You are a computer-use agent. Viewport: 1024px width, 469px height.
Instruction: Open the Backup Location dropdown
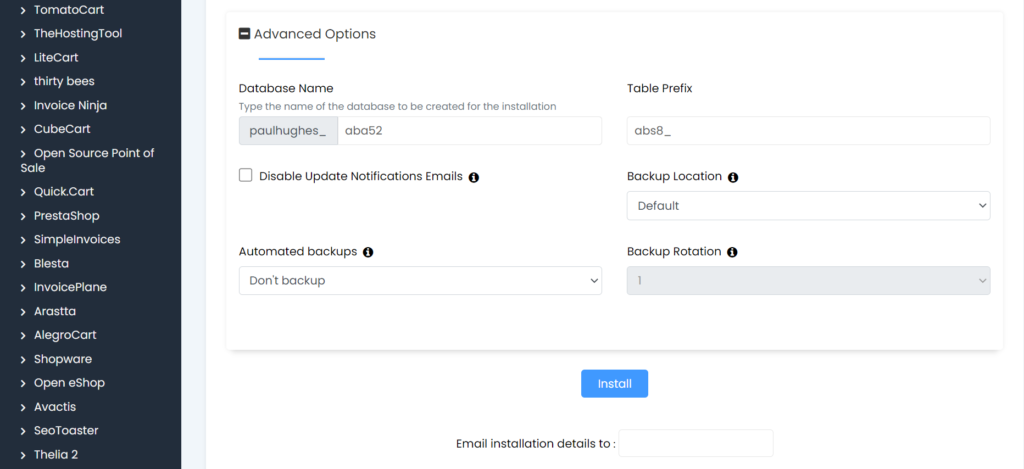click(x=808, y=206)
